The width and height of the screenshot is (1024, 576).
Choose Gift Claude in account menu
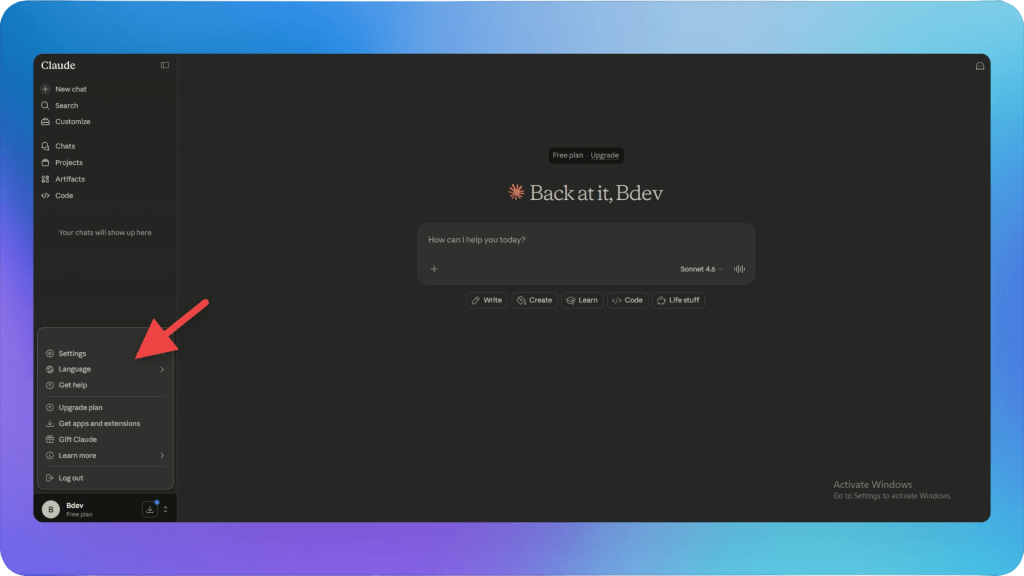[x=104, y=440]
